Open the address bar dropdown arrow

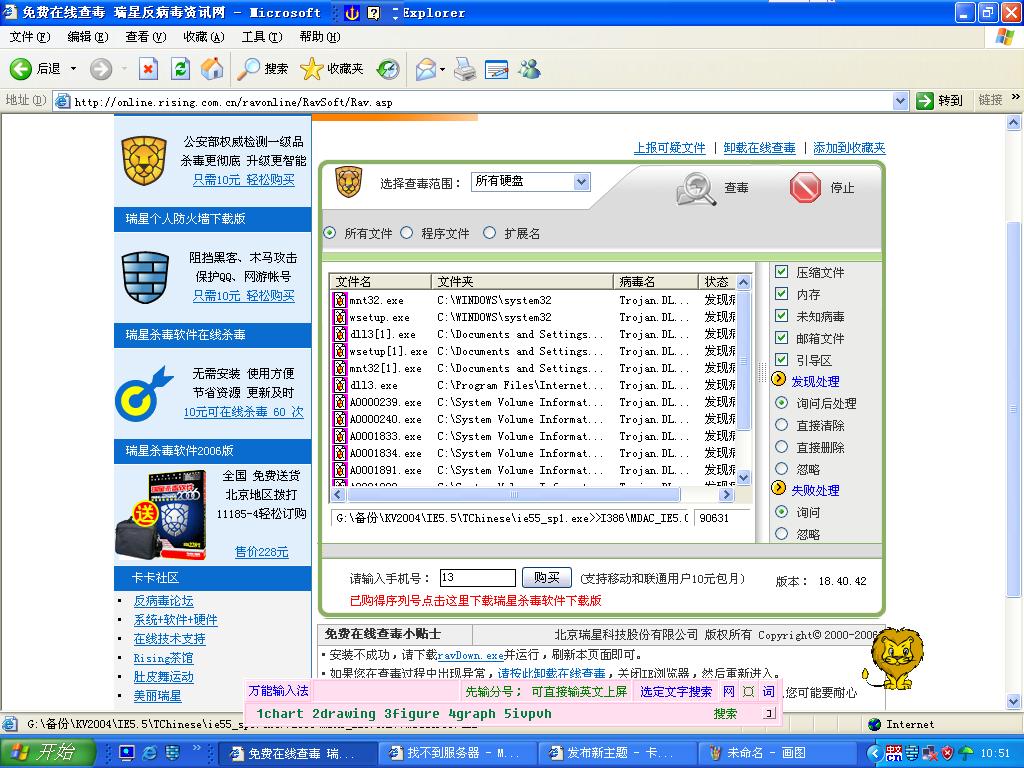[900, 101]
